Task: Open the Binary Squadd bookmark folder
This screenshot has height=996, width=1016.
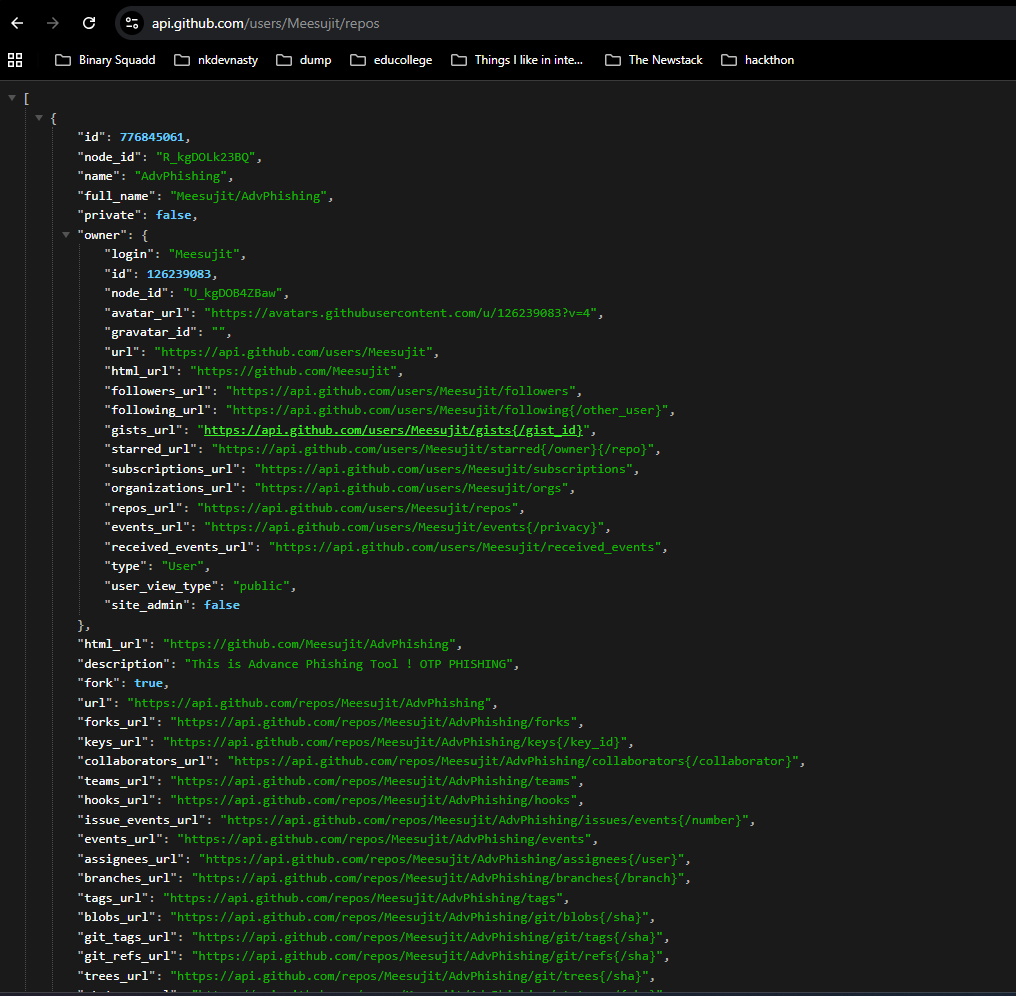Action: tap(105, 60)
